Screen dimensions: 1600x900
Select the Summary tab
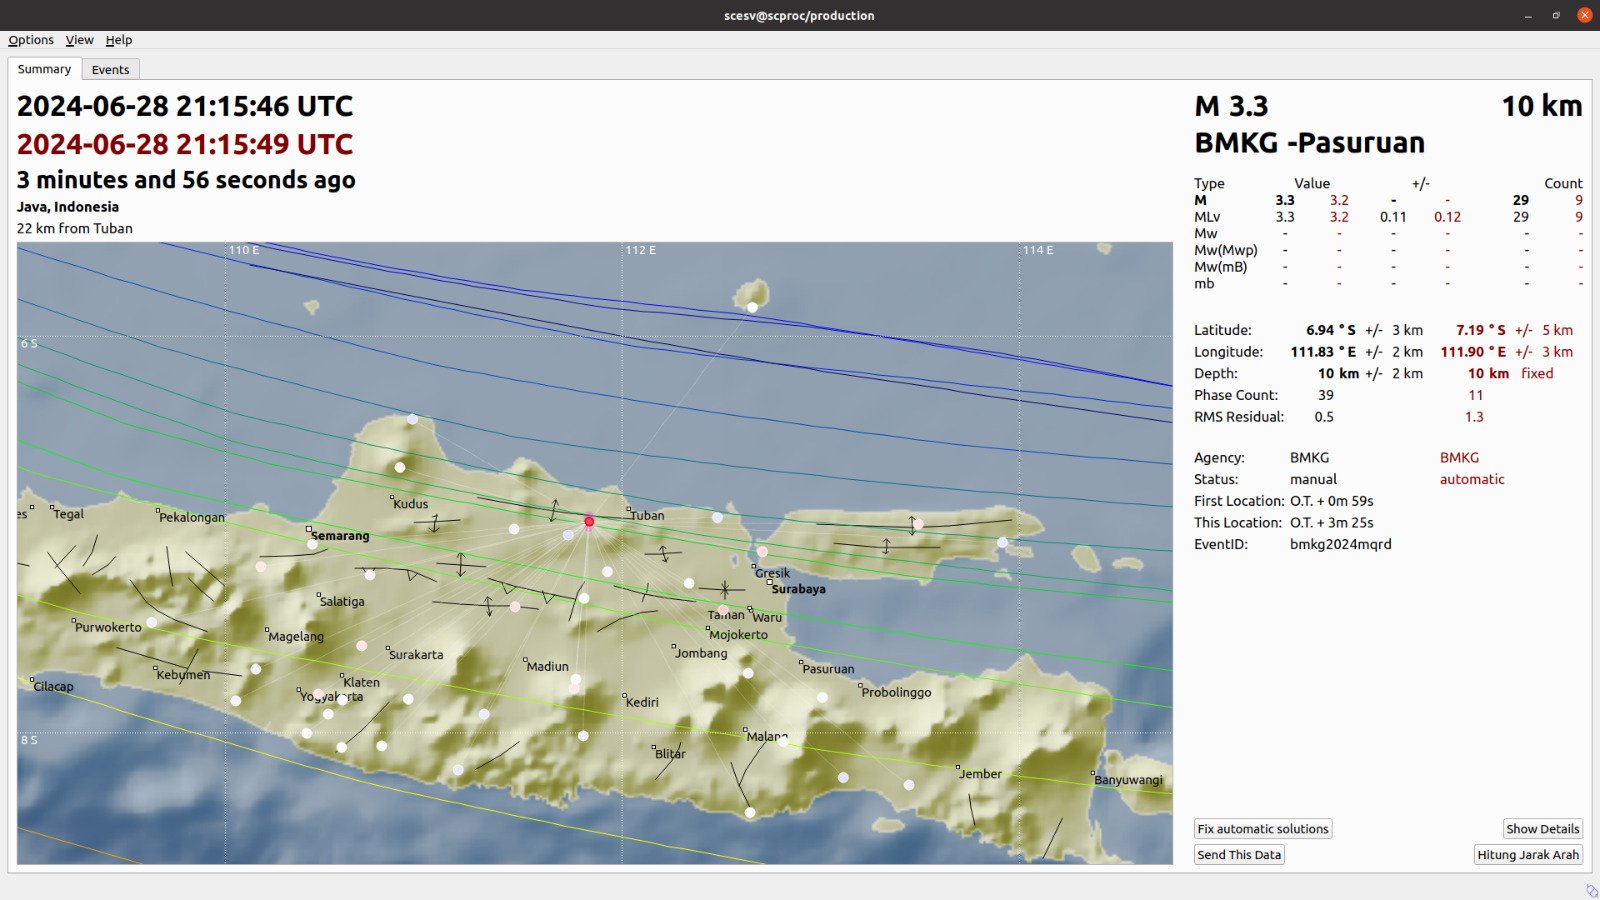[44, 69]
